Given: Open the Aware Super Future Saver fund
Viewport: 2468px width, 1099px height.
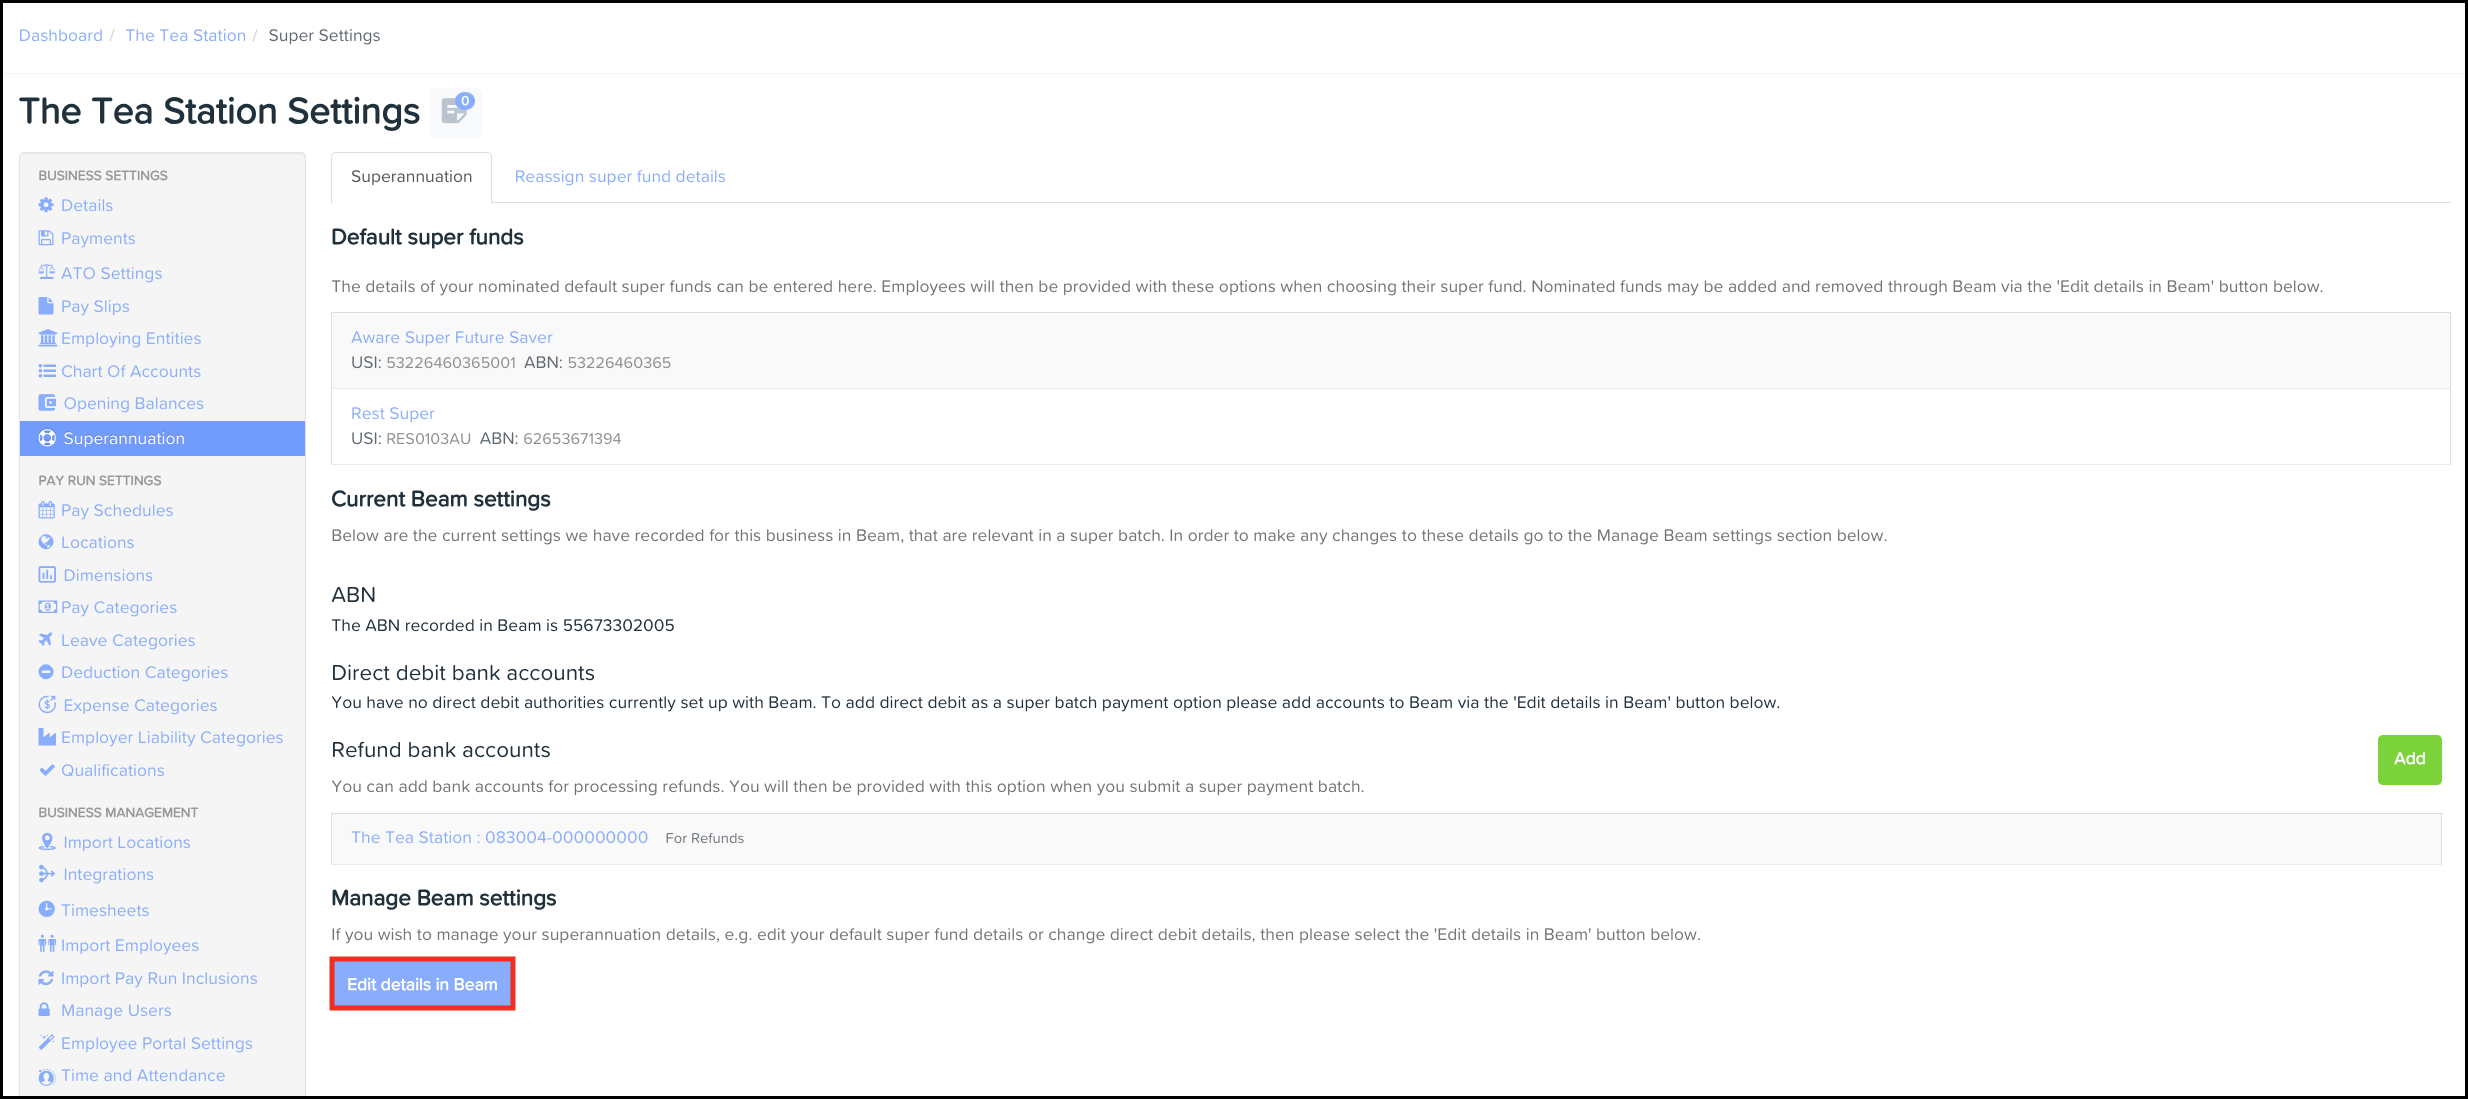Looking at the screenshot, I should point(451,338).
